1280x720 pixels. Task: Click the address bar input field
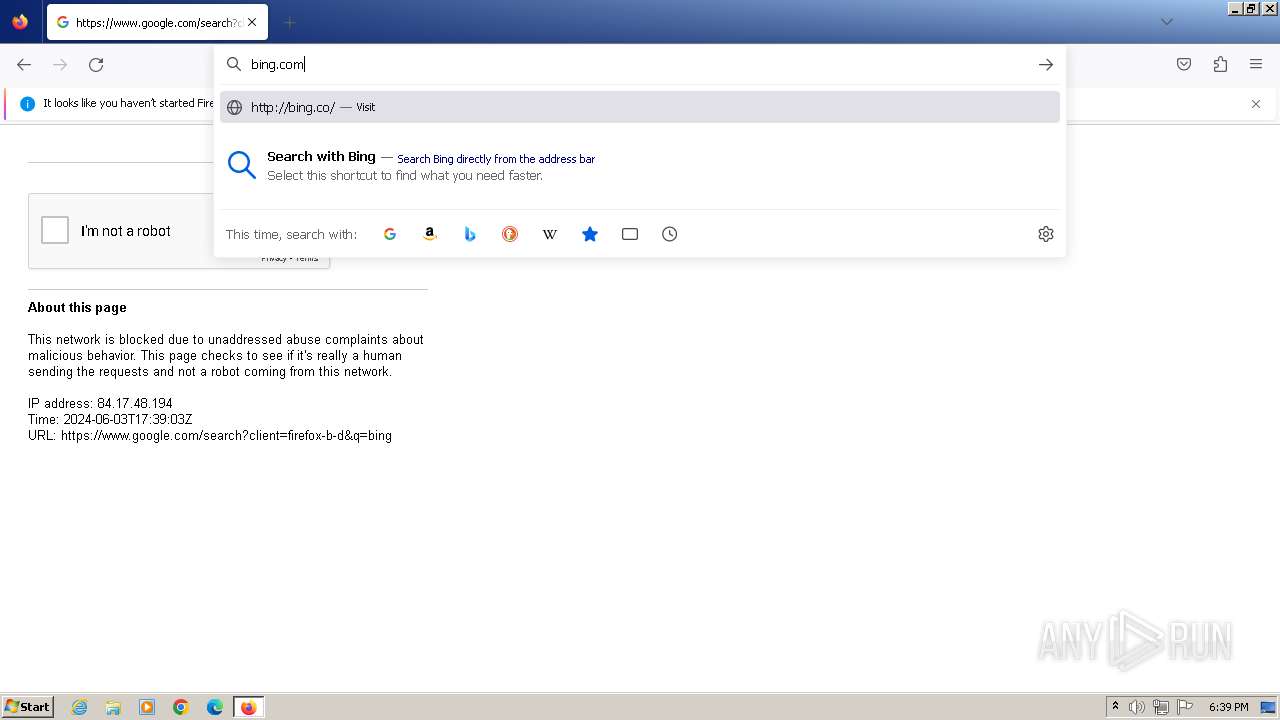pyautogui.click(x=640, y=64)
